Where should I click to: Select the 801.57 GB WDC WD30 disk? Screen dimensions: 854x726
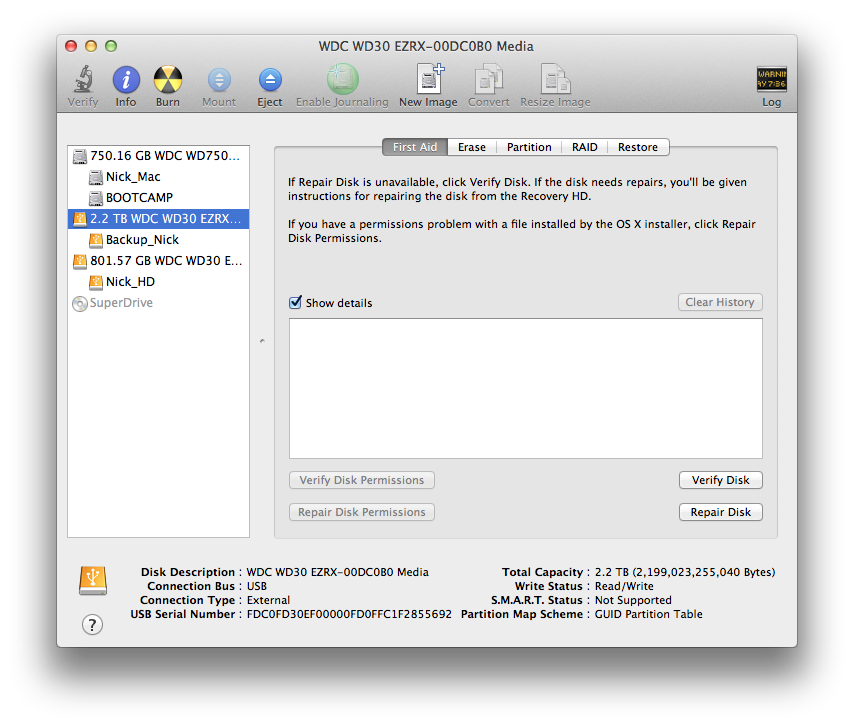click(x=158, y=261)
